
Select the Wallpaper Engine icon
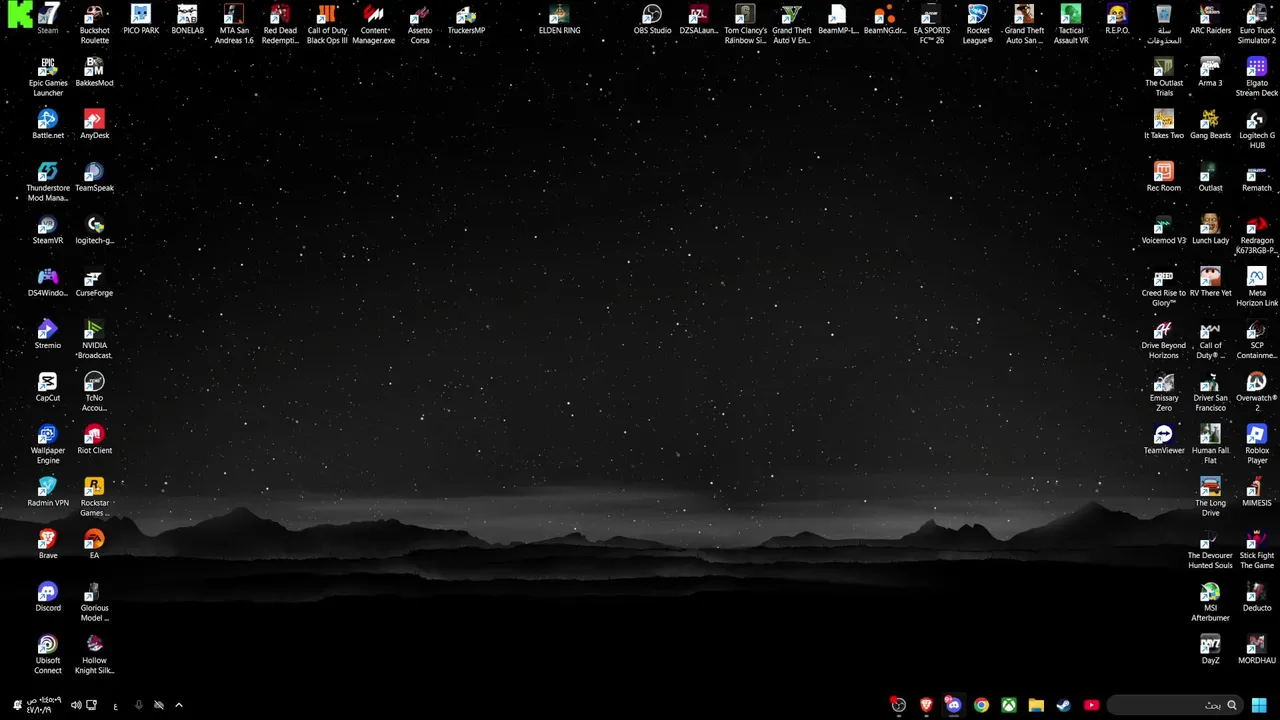pyautogui.click(x=48, y=444)
